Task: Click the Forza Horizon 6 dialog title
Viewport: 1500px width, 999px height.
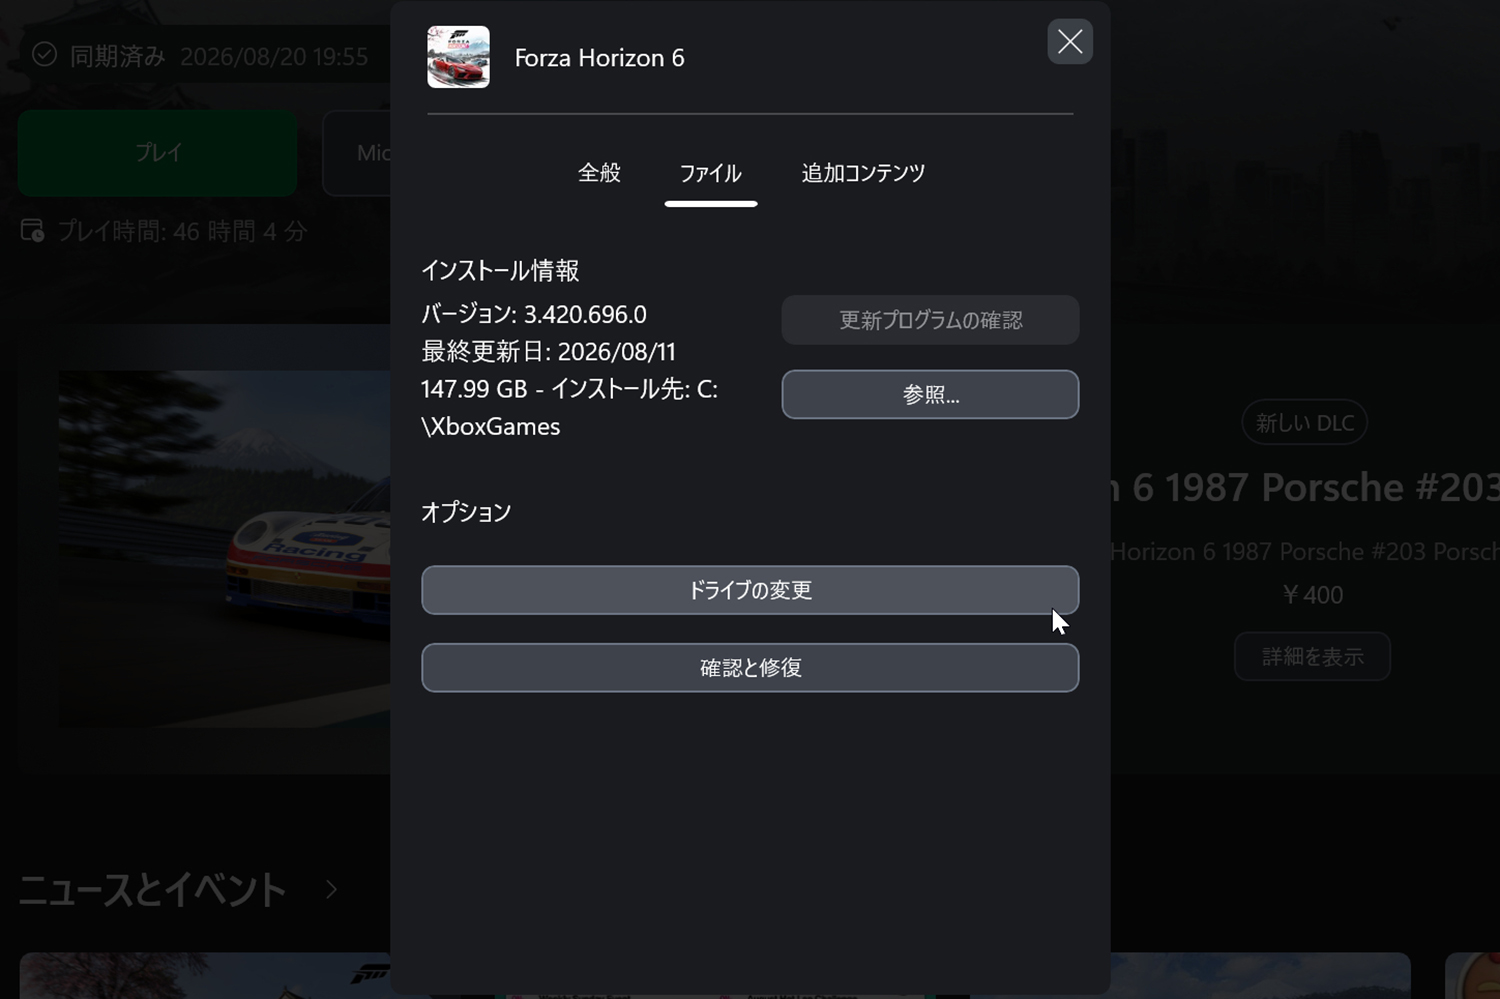Action: tap(599, 58)
